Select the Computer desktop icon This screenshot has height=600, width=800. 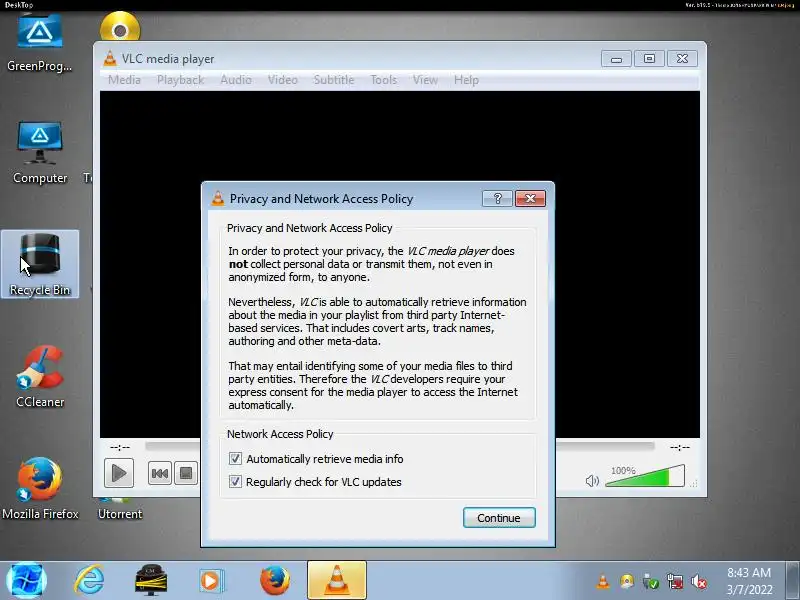click(x=40, y=152)
